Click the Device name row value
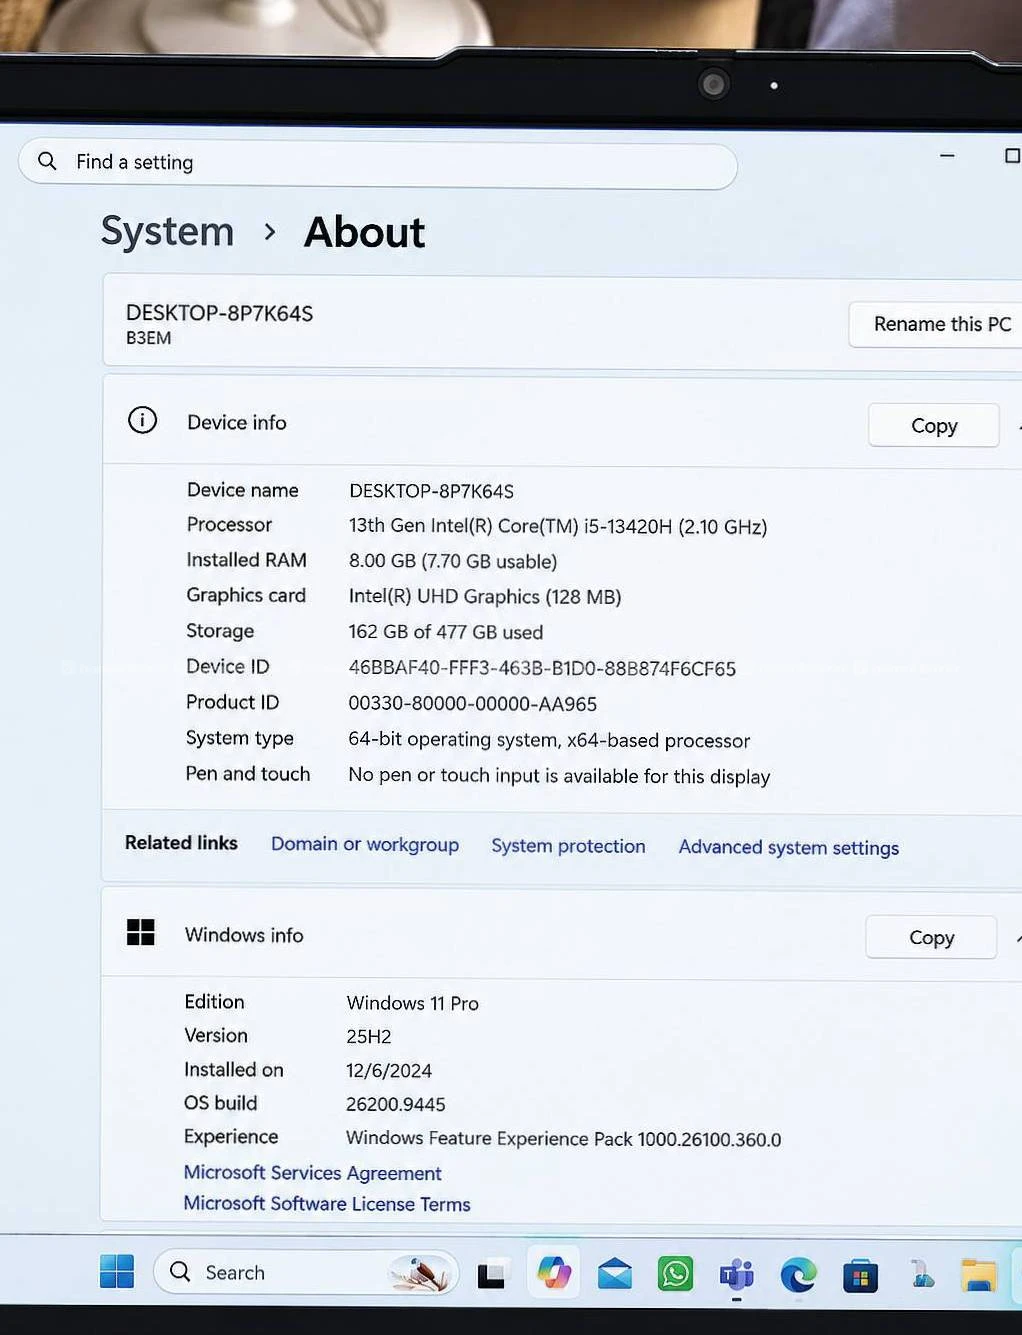Viewport: 1022px width, 1335px height. click(431, 491)
